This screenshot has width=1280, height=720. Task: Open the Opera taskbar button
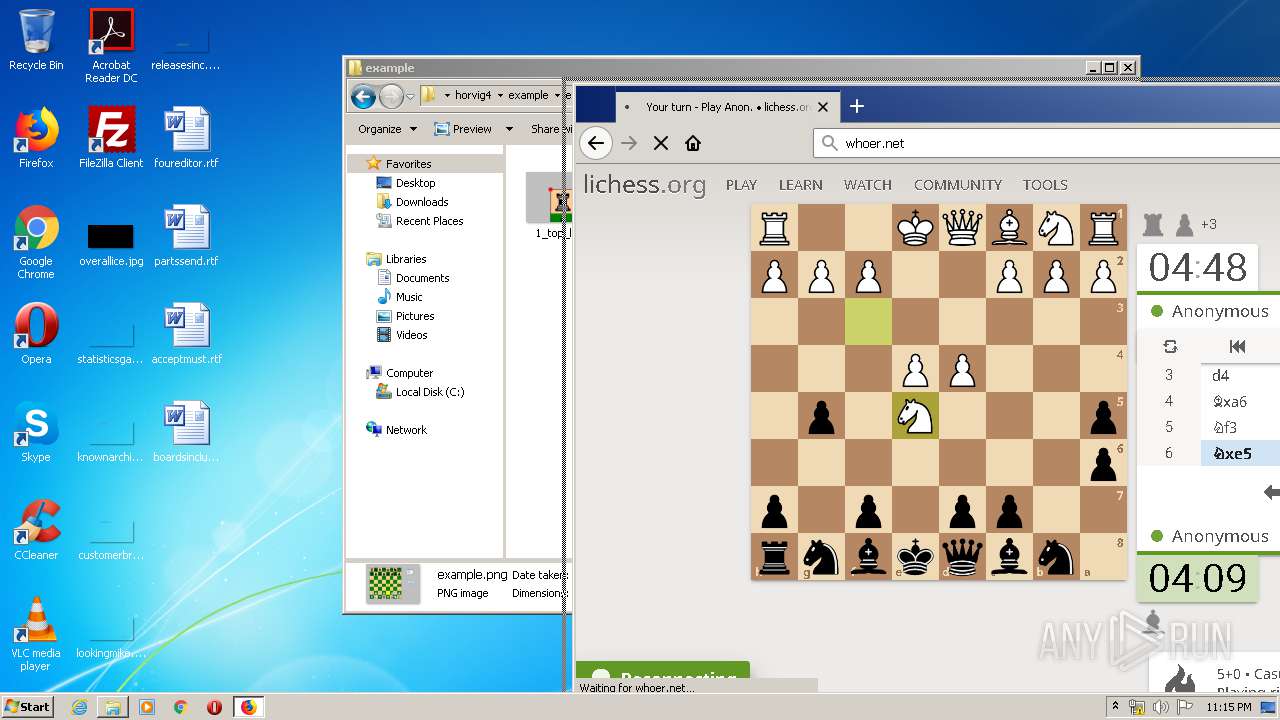coord(214,707)
